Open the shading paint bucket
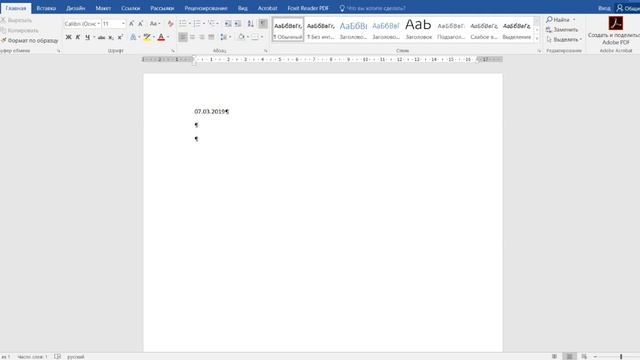Screen dimensions: 640x360 pyautogui.click(x=241, y=37)
